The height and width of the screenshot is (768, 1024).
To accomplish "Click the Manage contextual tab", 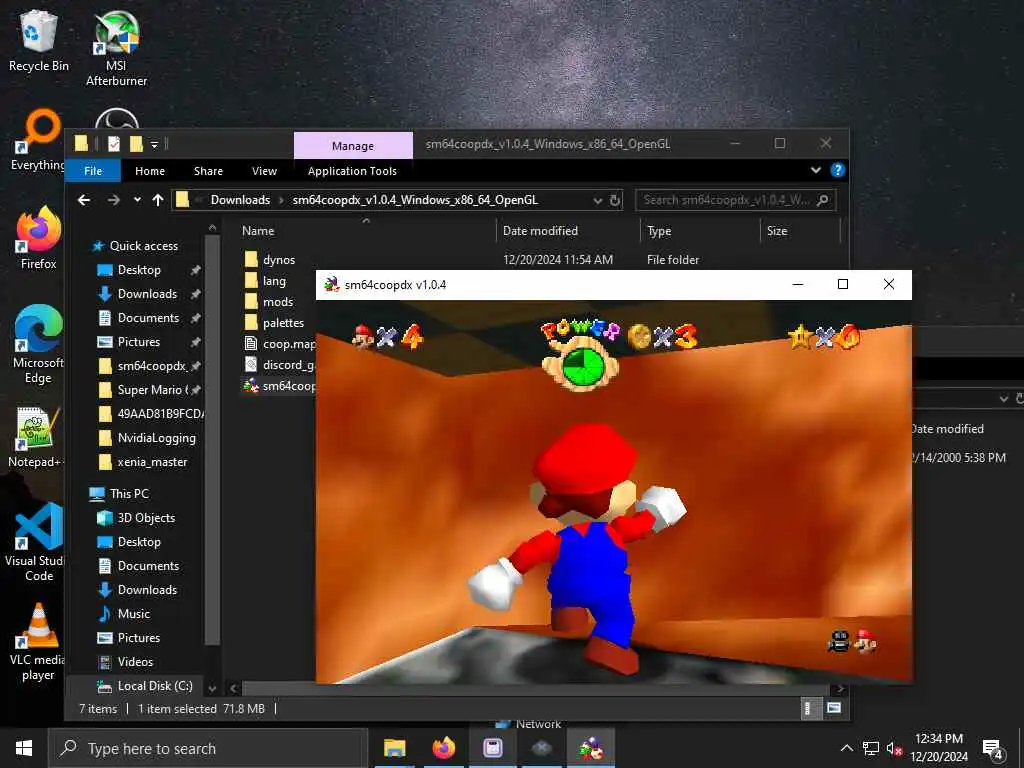I will [353, 146].
